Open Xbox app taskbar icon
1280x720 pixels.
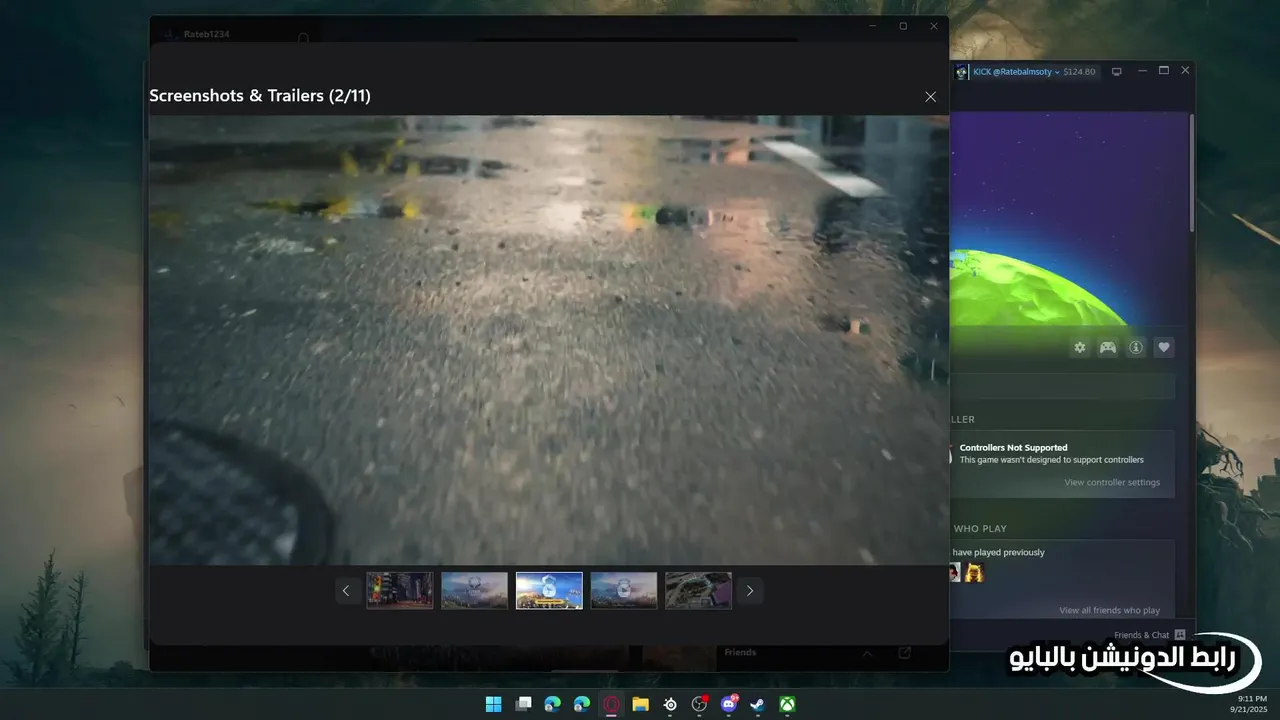[x=788, y=704]
